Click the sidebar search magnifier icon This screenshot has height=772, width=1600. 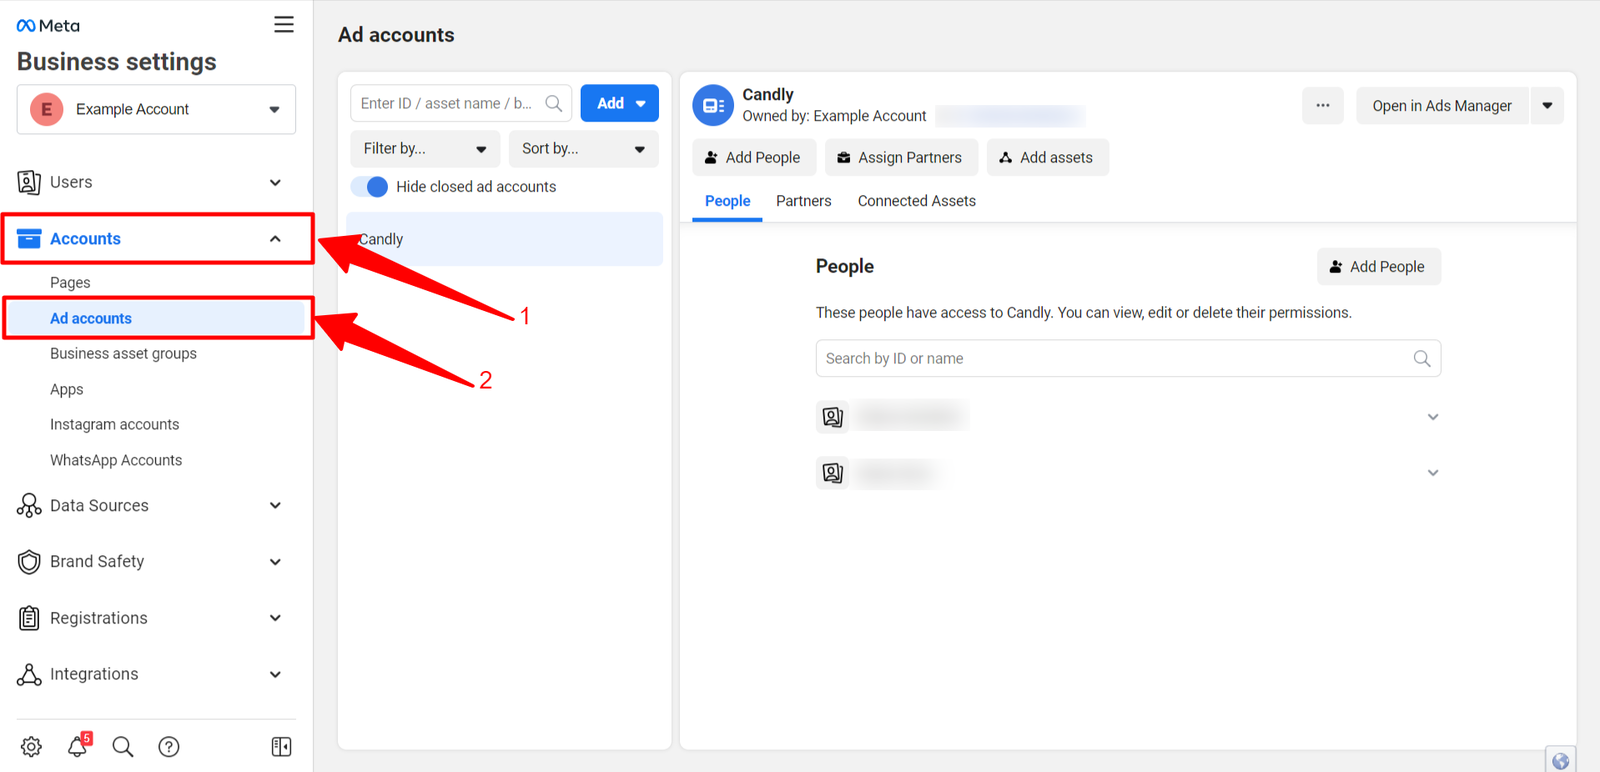123,747
